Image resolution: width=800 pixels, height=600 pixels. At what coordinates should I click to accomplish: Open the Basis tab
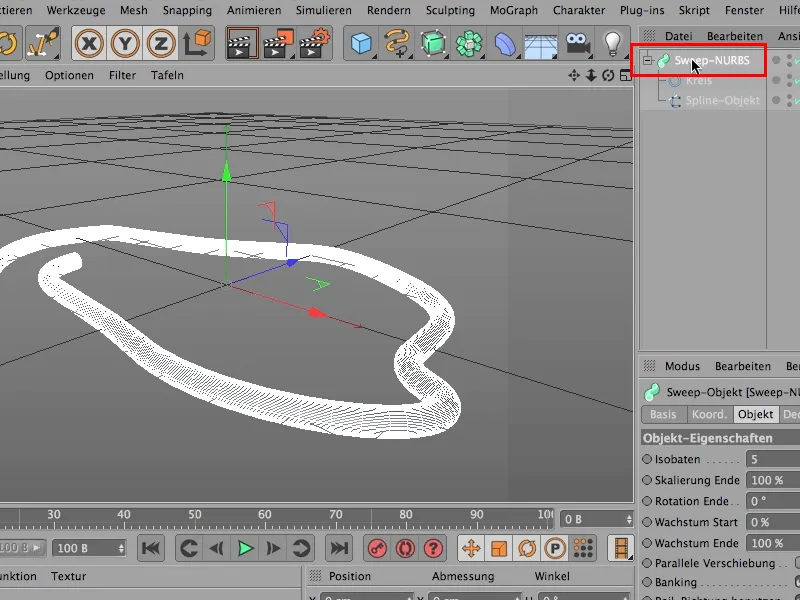[663, 414]
